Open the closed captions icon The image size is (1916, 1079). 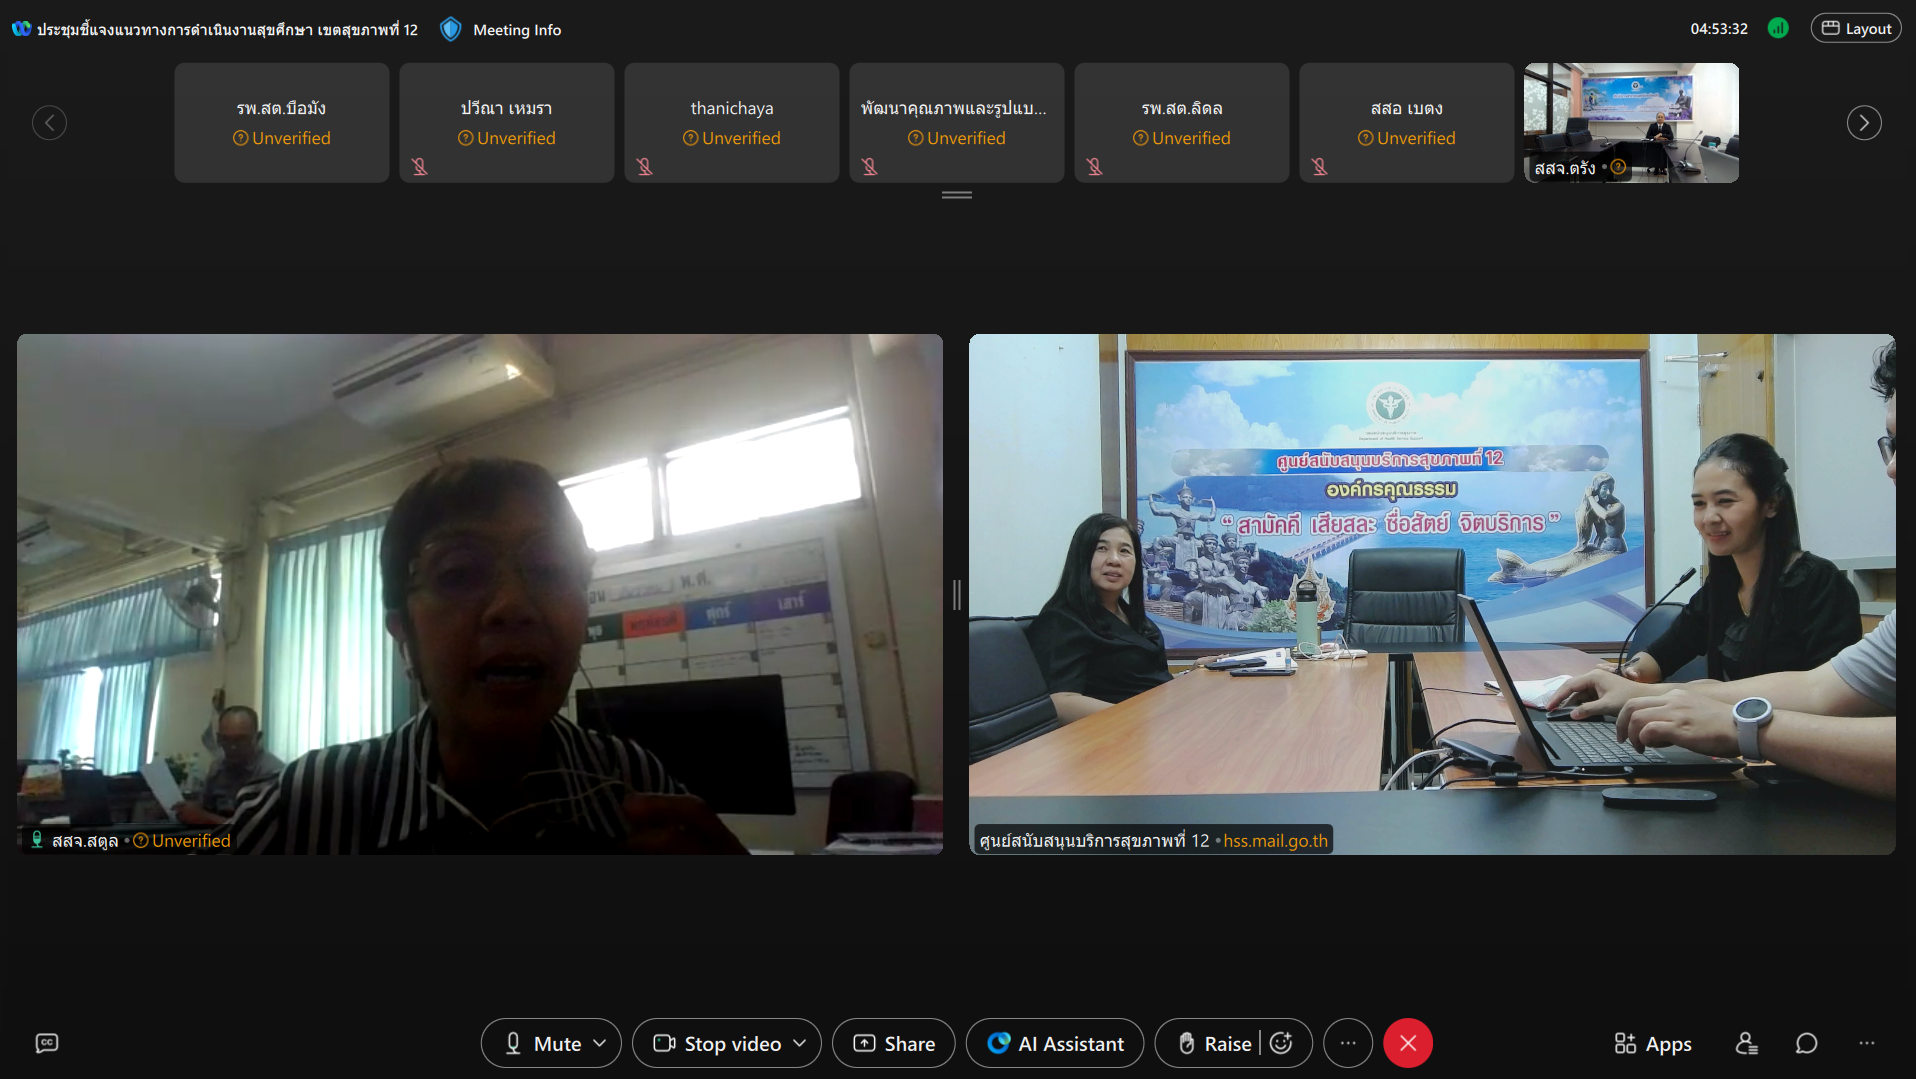click(x=47, y=1043)
